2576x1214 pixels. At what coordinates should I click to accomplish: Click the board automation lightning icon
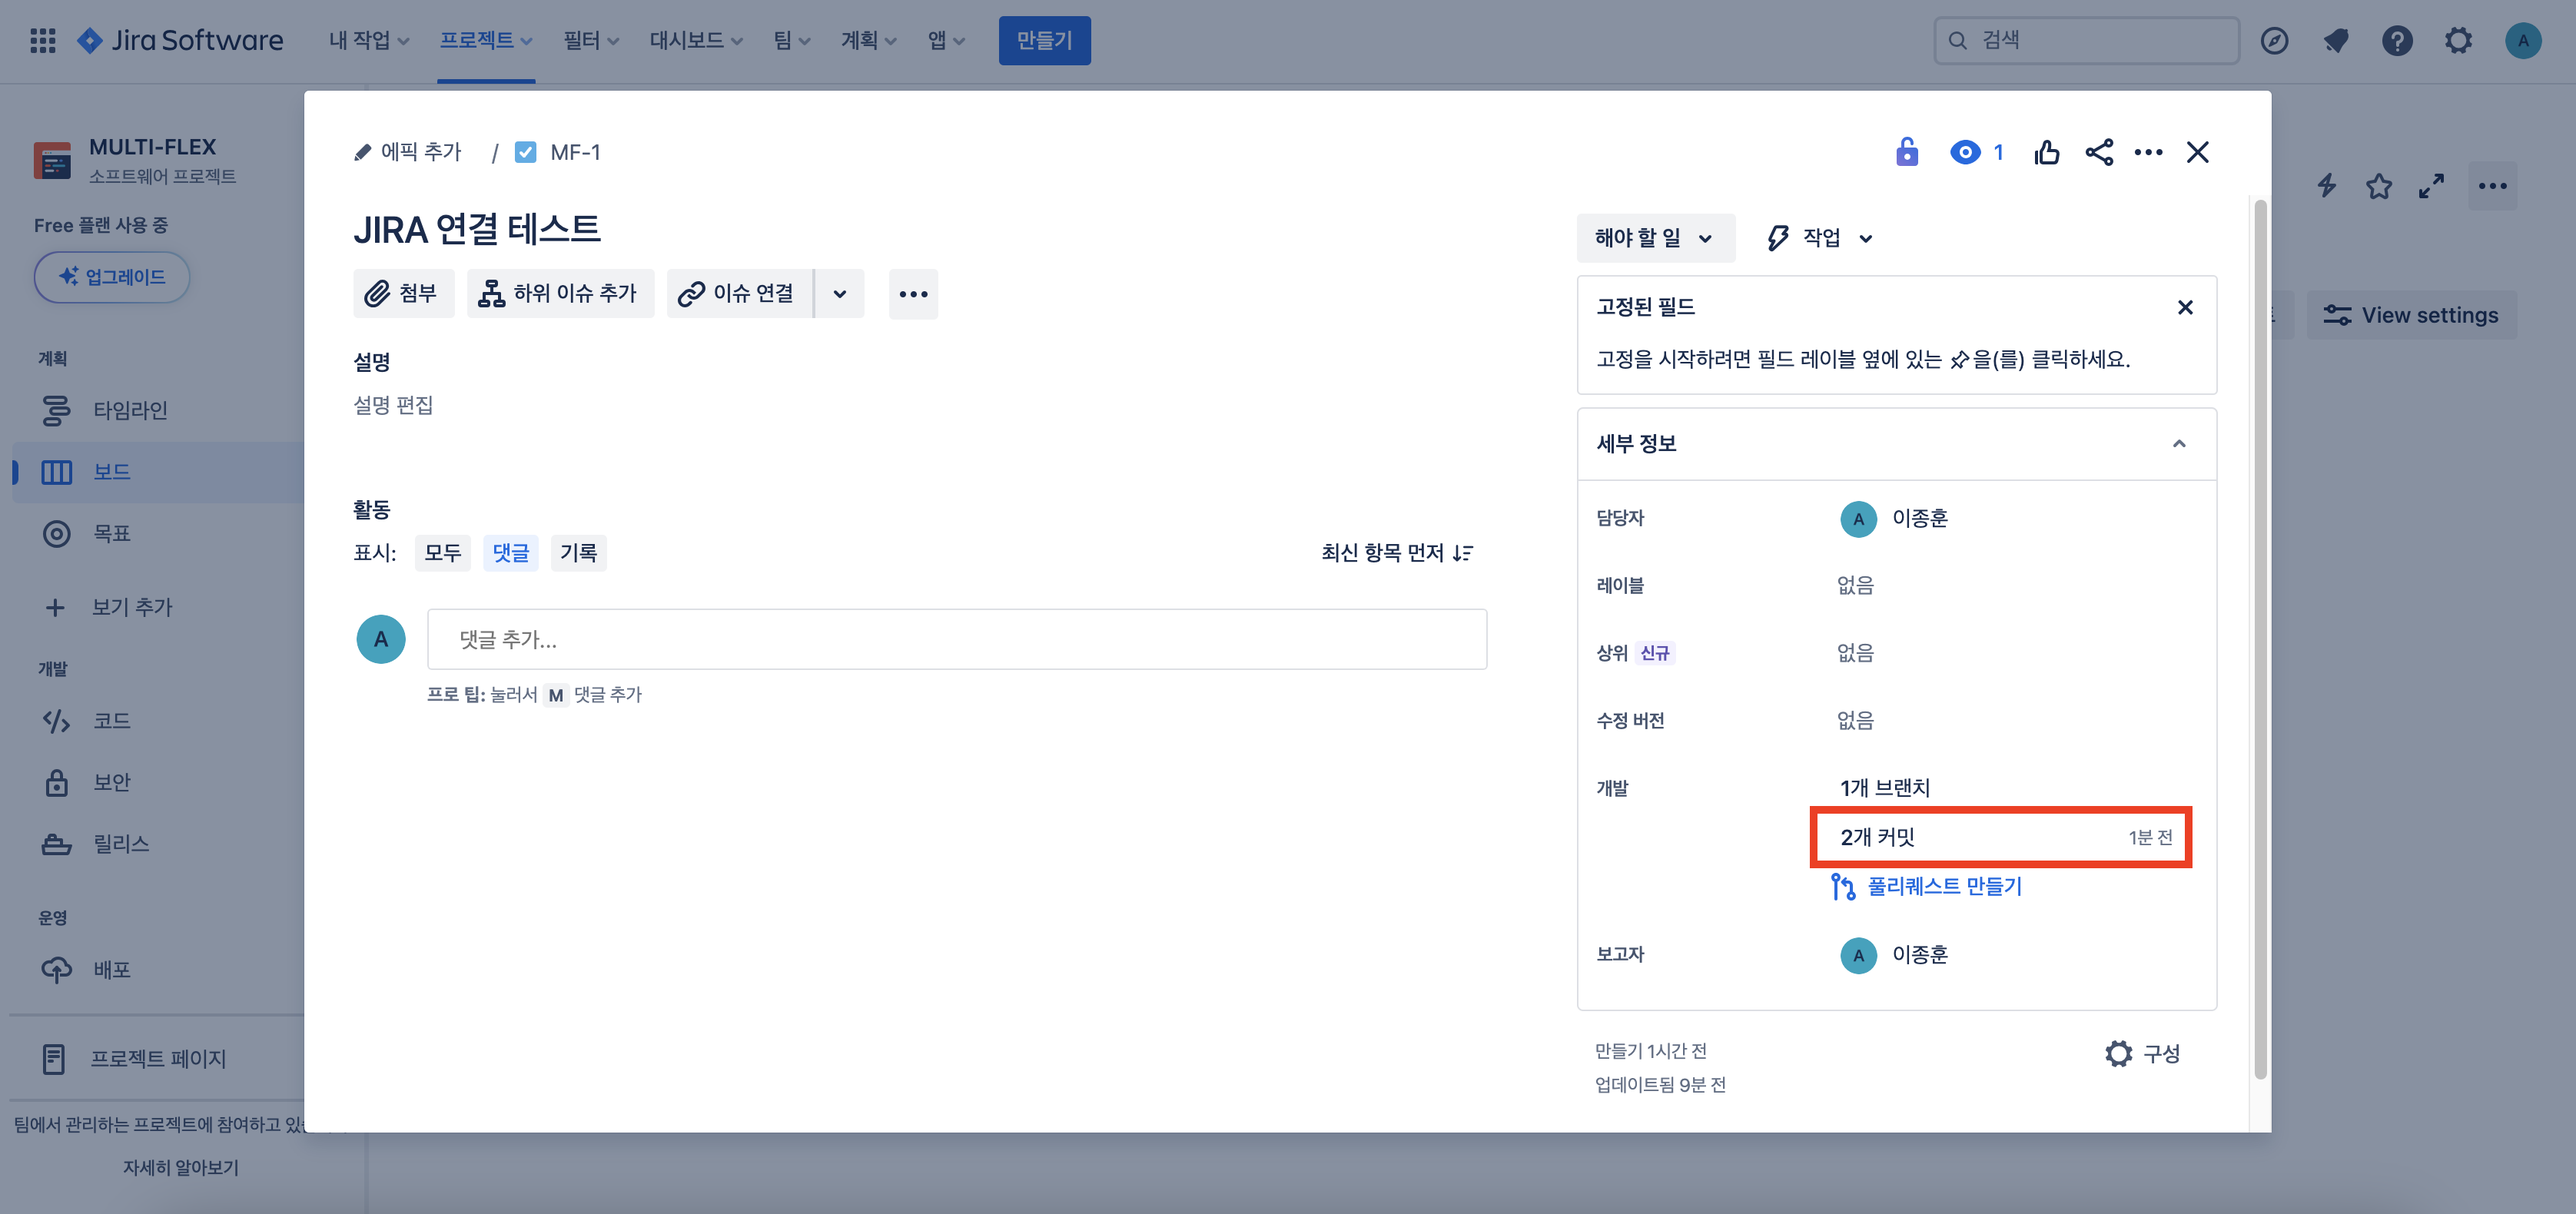tap(2327, 186)
